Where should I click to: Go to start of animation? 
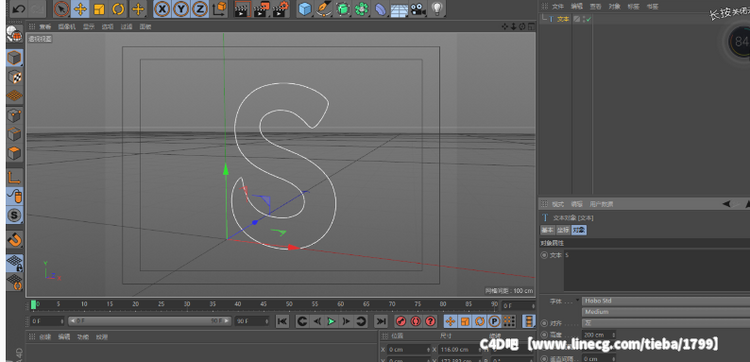point(282,321)
